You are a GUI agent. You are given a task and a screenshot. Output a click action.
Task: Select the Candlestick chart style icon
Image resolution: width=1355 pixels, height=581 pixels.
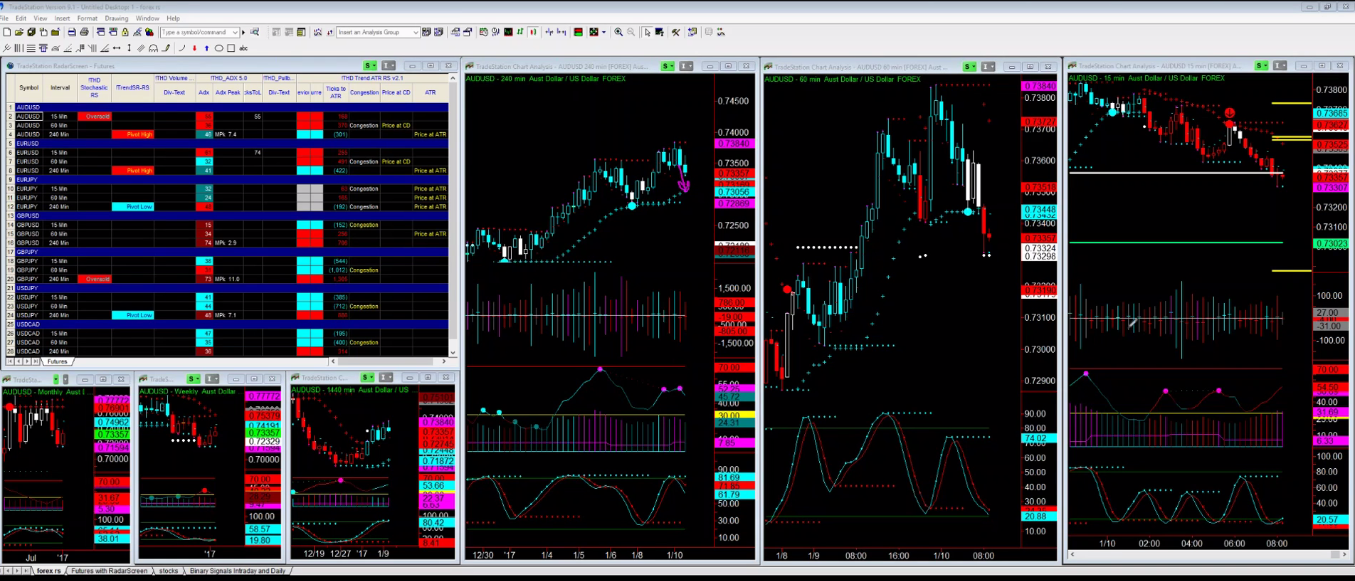533,32
